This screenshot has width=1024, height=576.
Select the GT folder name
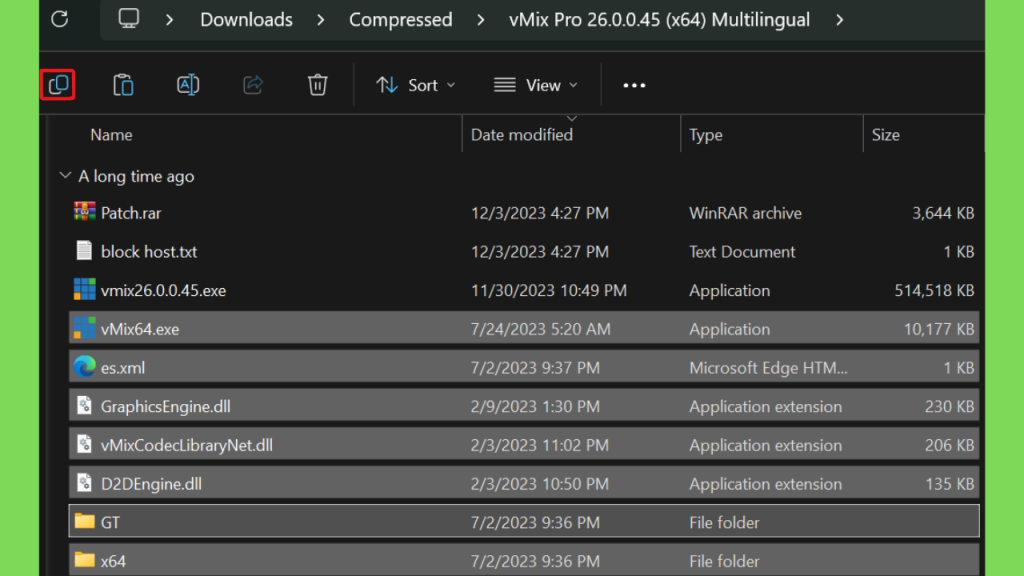click(110, 522)
